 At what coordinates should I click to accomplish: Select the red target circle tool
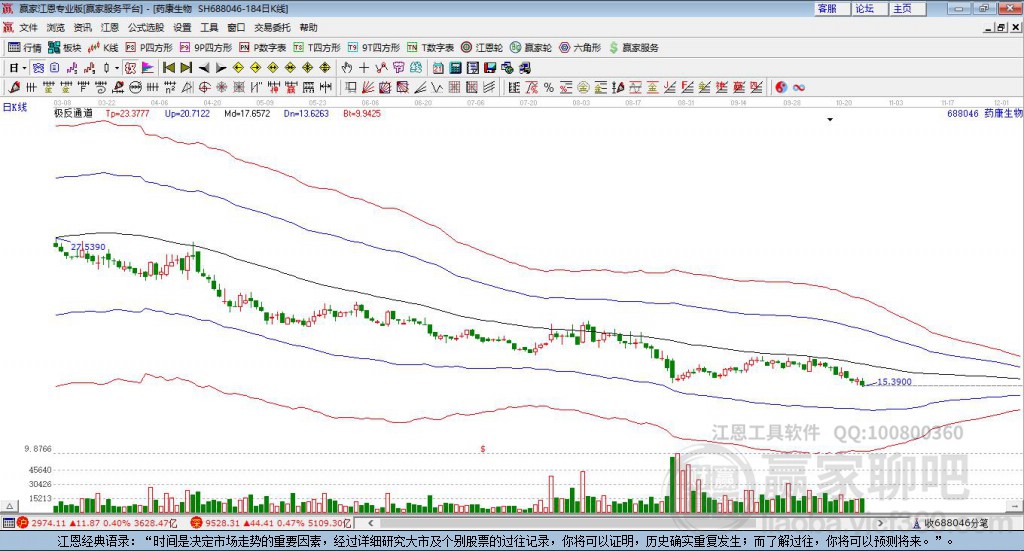click(204, 87)
